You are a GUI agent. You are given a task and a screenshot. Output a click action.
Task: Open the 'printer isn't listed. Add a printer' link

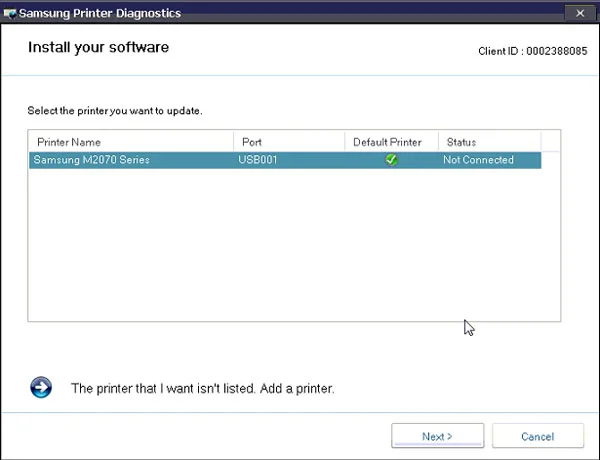(x=202, y=388)
